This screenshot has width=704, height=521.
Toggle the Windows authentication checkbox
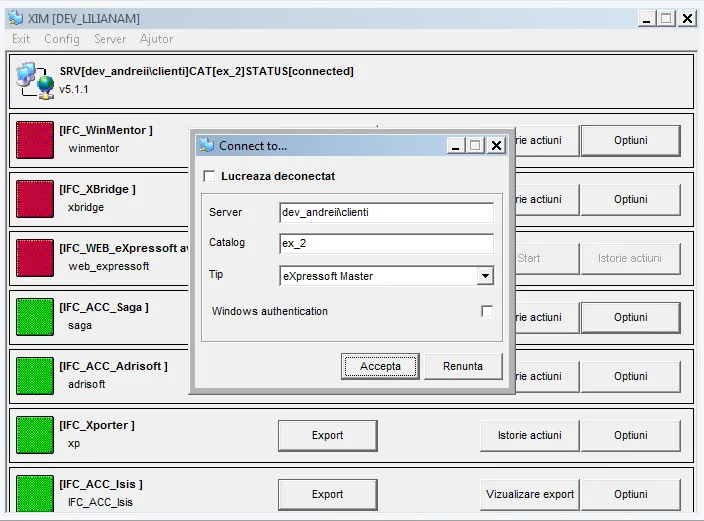coord(487,311)
